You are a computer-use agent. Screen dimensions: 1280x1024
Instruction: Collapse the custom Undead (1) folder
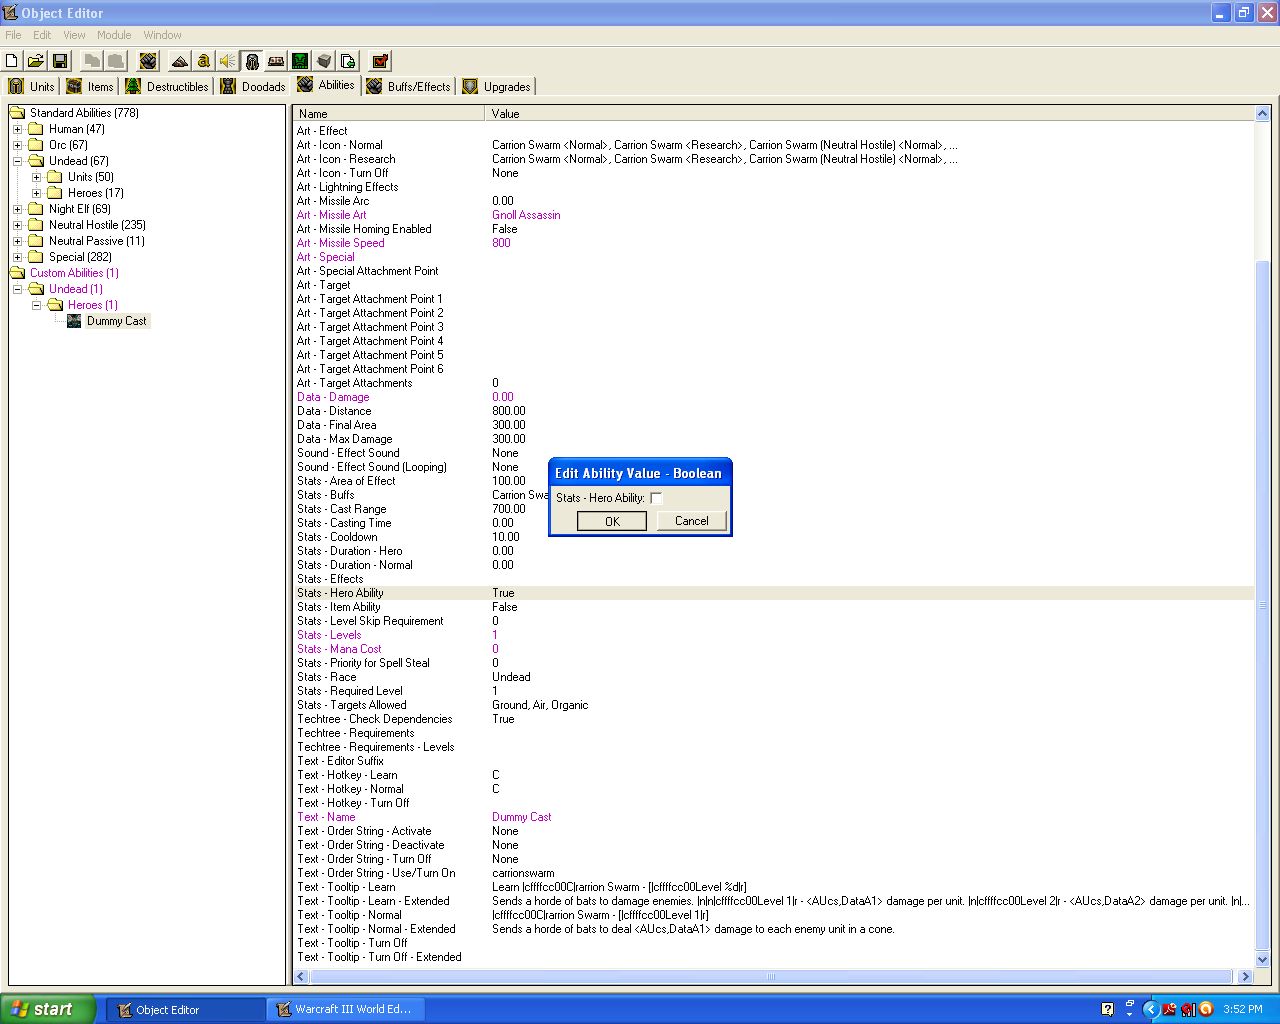click(17, 289)
